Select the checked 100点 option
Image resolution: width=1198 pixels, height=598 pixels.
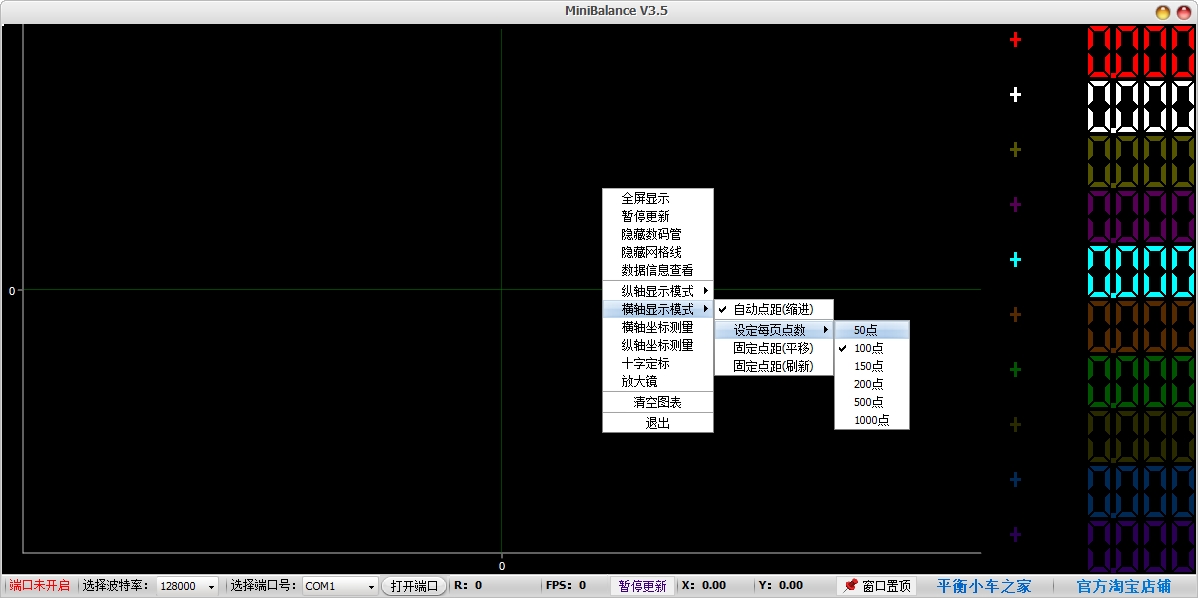868,348
